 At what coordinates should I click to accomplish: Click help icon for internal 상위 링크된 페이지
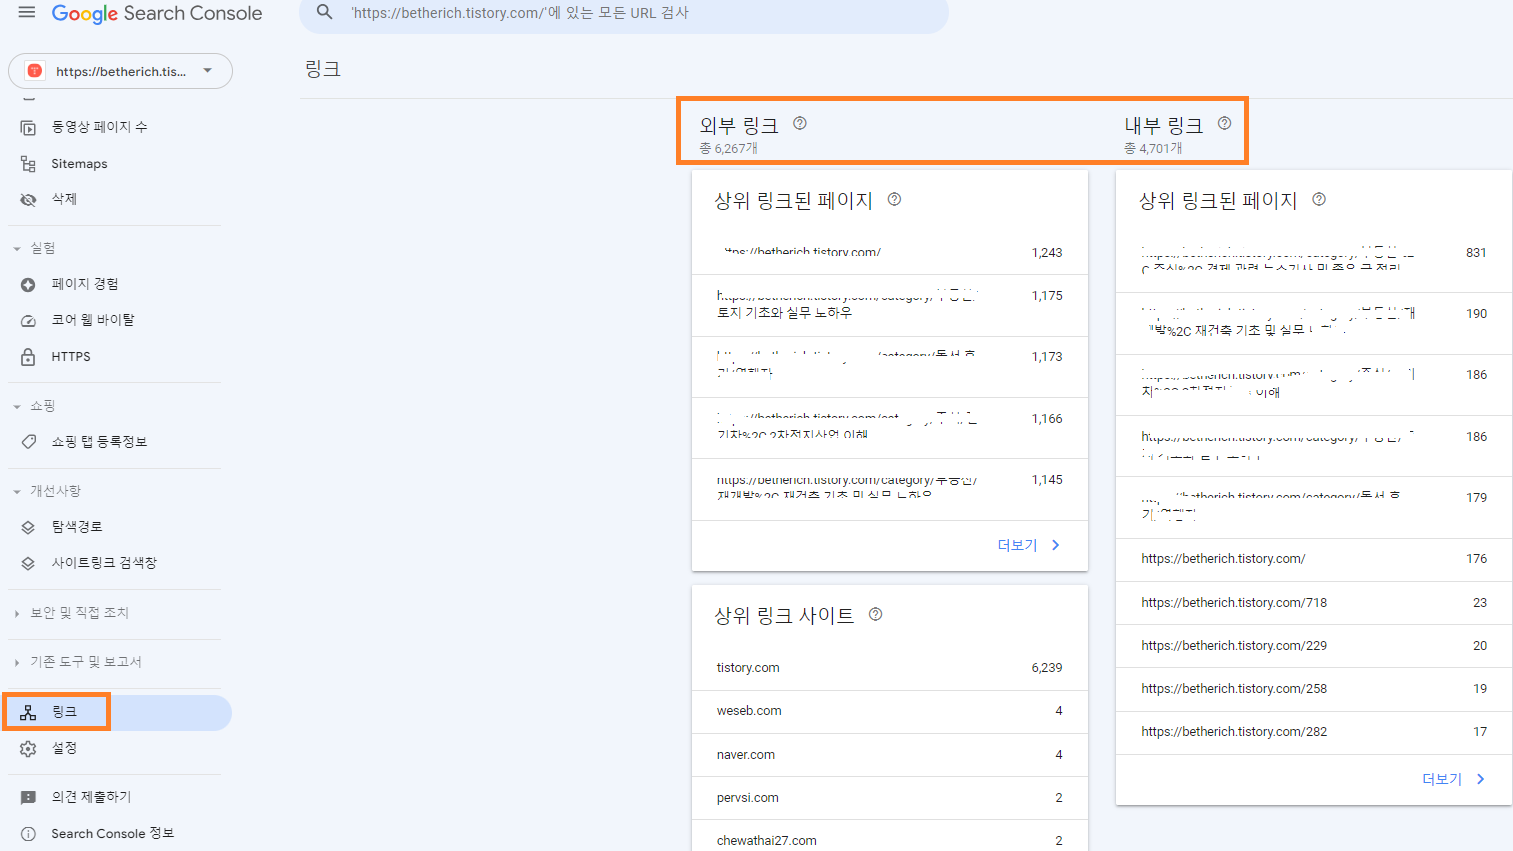click(1319, 199)
